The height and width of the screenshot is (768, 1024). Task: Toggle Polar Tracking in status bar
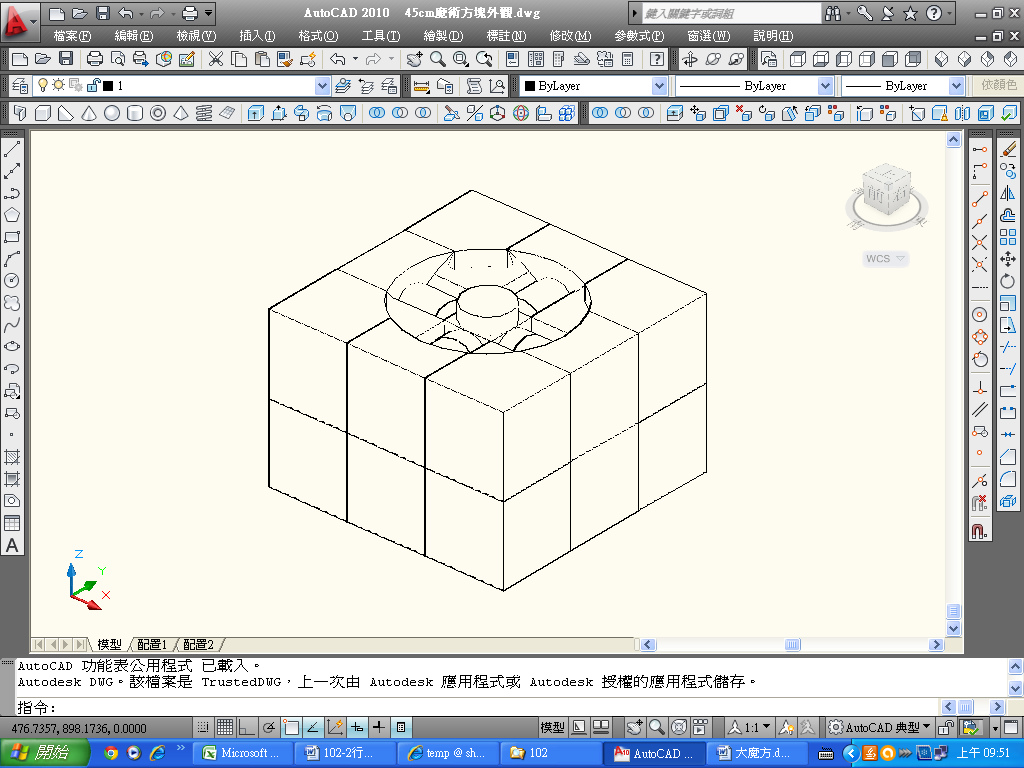tap(268, 727)
